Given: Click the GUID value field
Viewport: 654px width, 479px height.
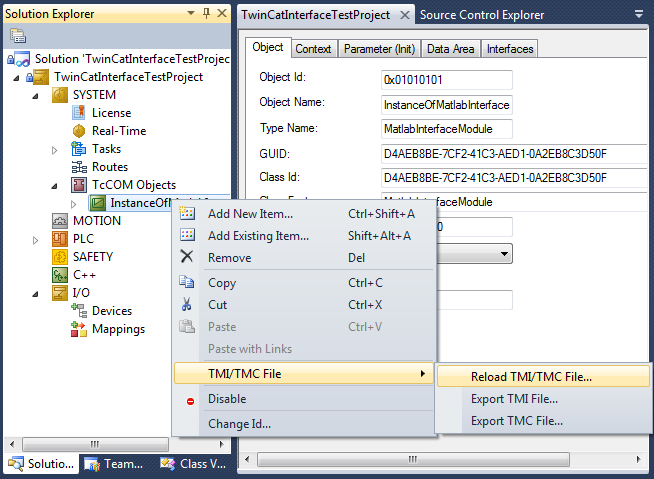Looking at the screenshot, I should [x=514, y=154].
